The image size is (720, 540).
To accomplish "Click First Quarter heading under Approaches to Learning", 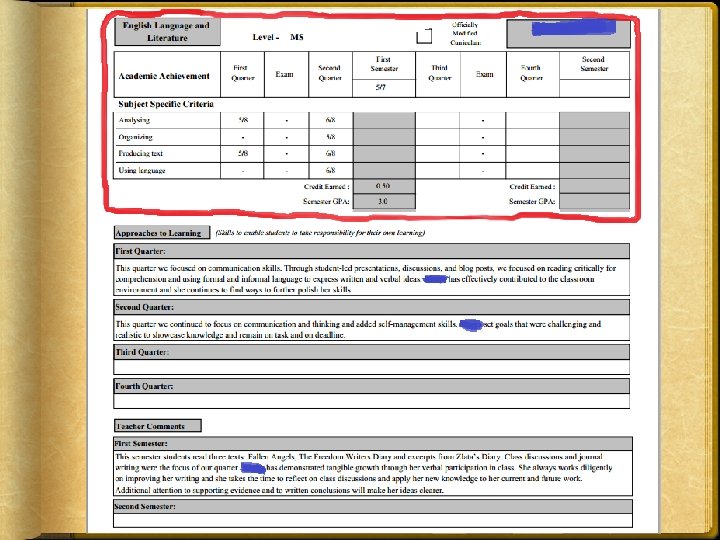I will click(x=371, y=251).
